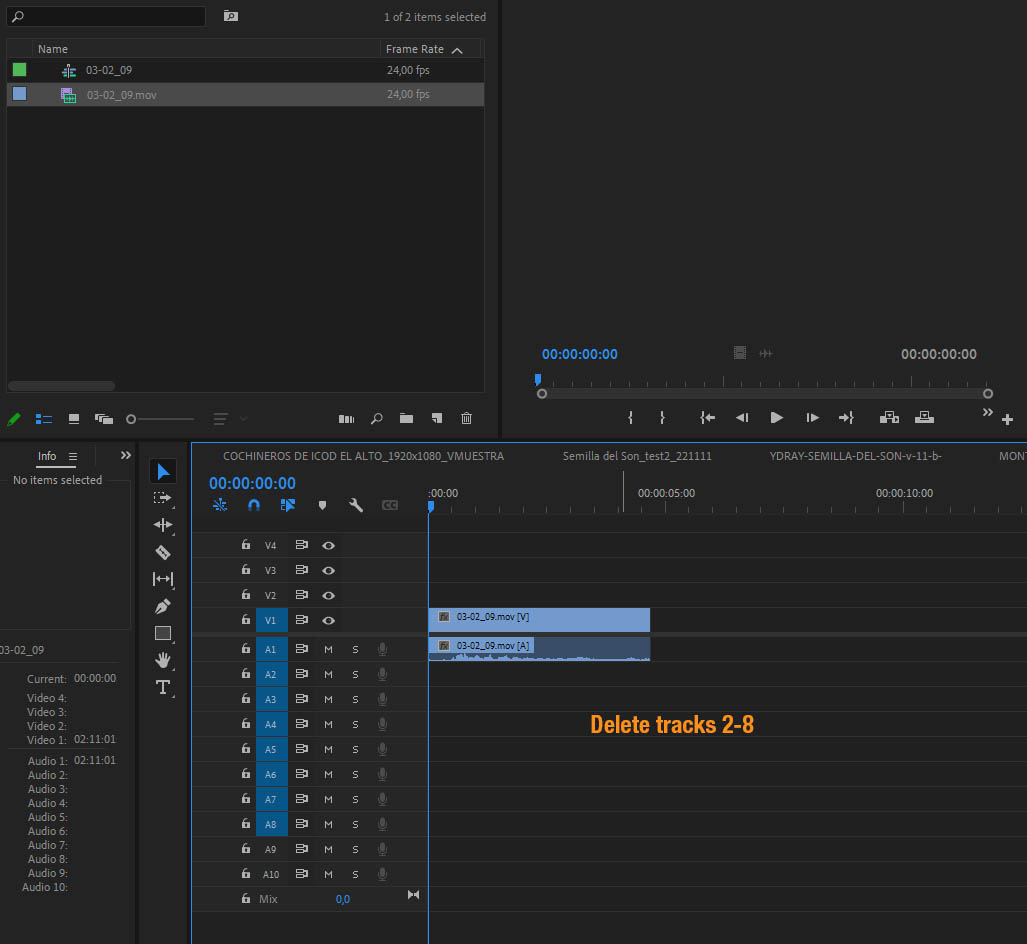Create a new bin in the Project panel
The image size is (1027, 944).
(x=406, y=418)
